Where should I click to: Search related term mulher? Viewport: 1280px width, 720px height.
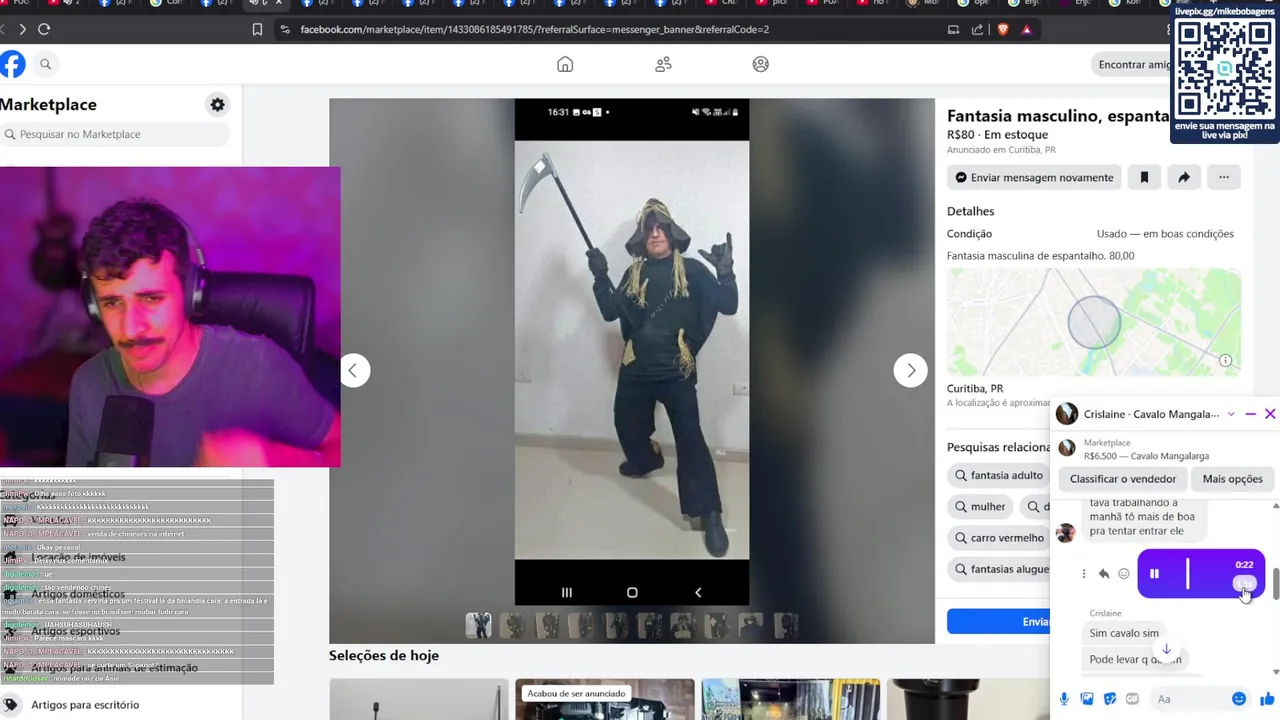pyautogui.click(x=980, y=507)
